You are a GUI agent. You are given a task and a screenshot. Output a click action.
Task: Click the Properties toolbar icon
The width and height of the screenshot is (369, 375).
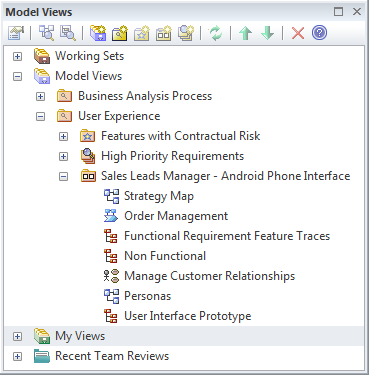[16, 33]
